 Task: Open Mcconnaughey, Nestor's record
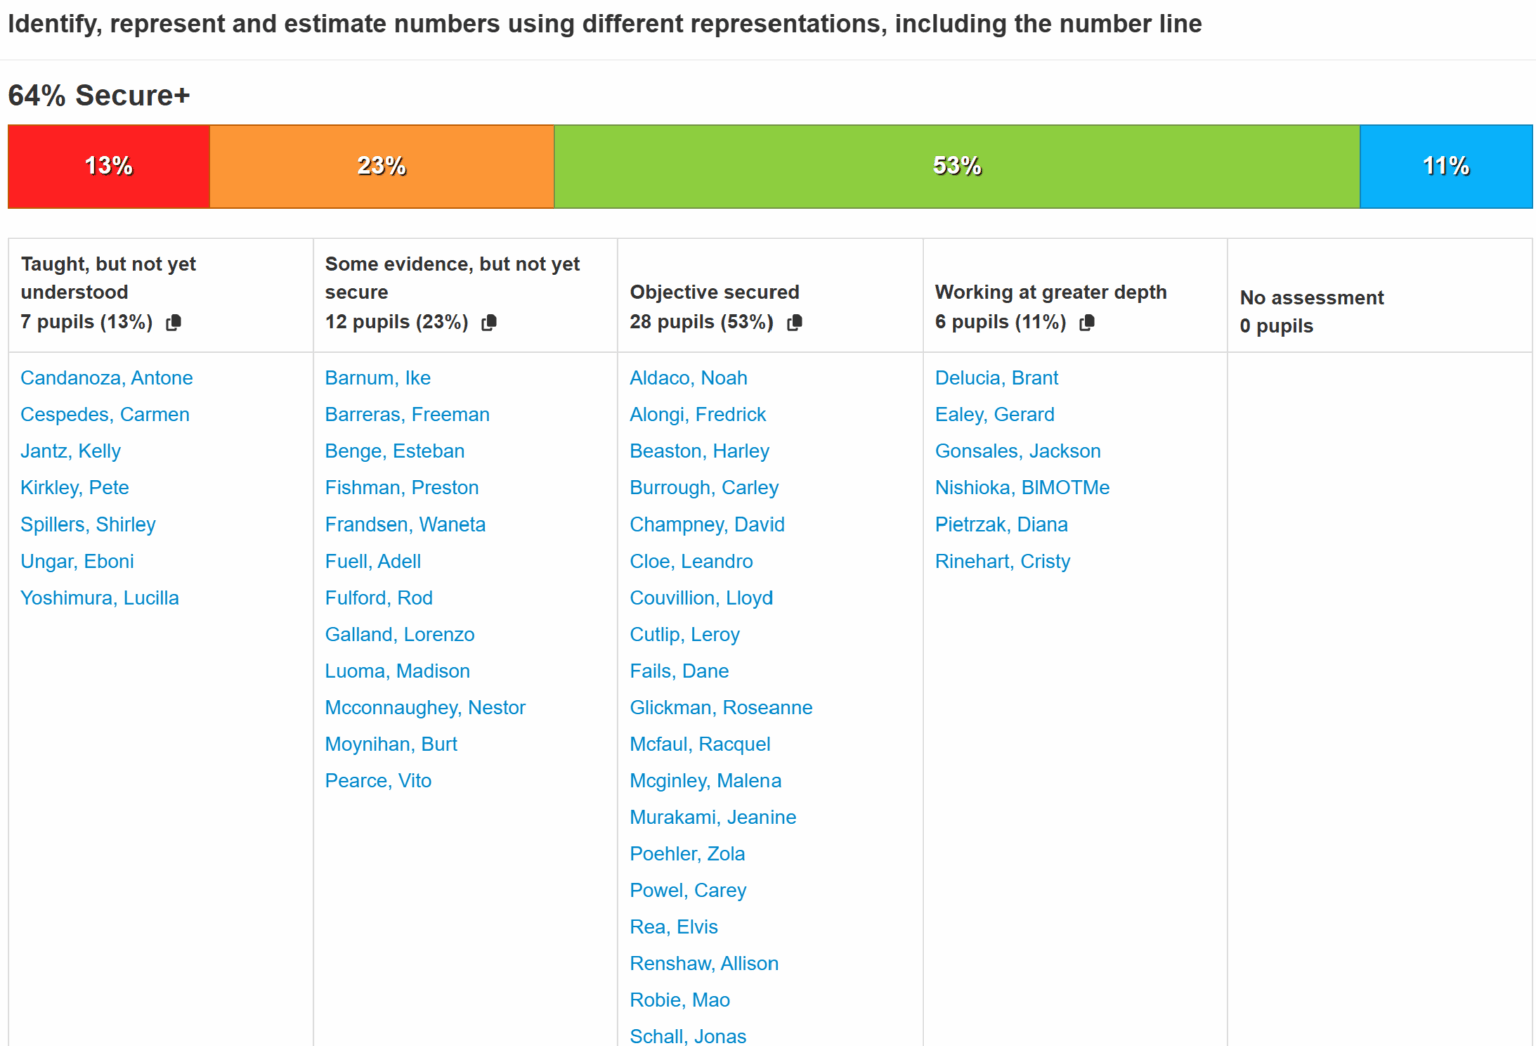[x=425, y=708]
